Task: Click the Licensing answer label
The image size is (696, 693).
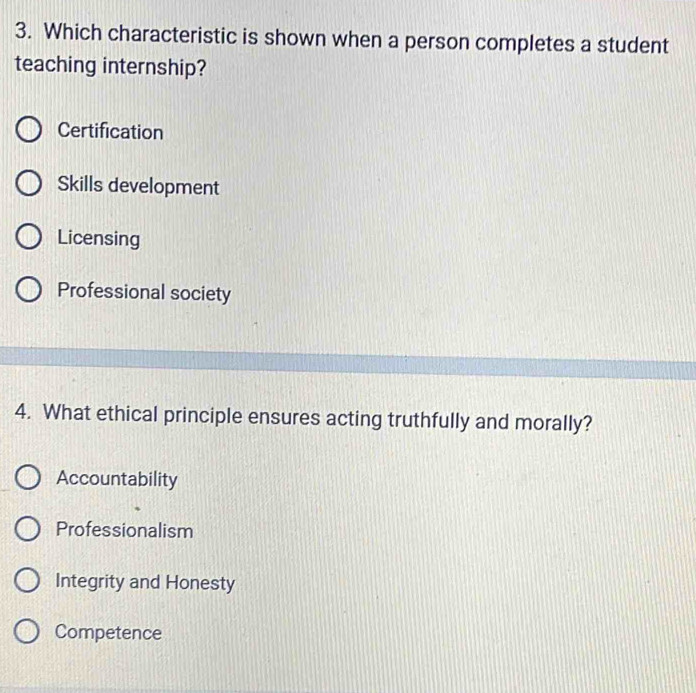Action: [x=99, y=239]
